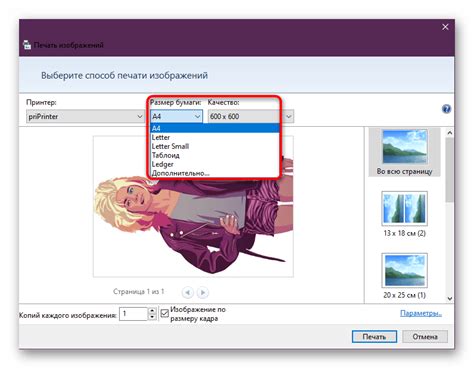Viewport: 474px width, 369px height.
Task: Choose Дополнительно... in the paper size list
Action: pyautogui.click(x=215, y=173)
